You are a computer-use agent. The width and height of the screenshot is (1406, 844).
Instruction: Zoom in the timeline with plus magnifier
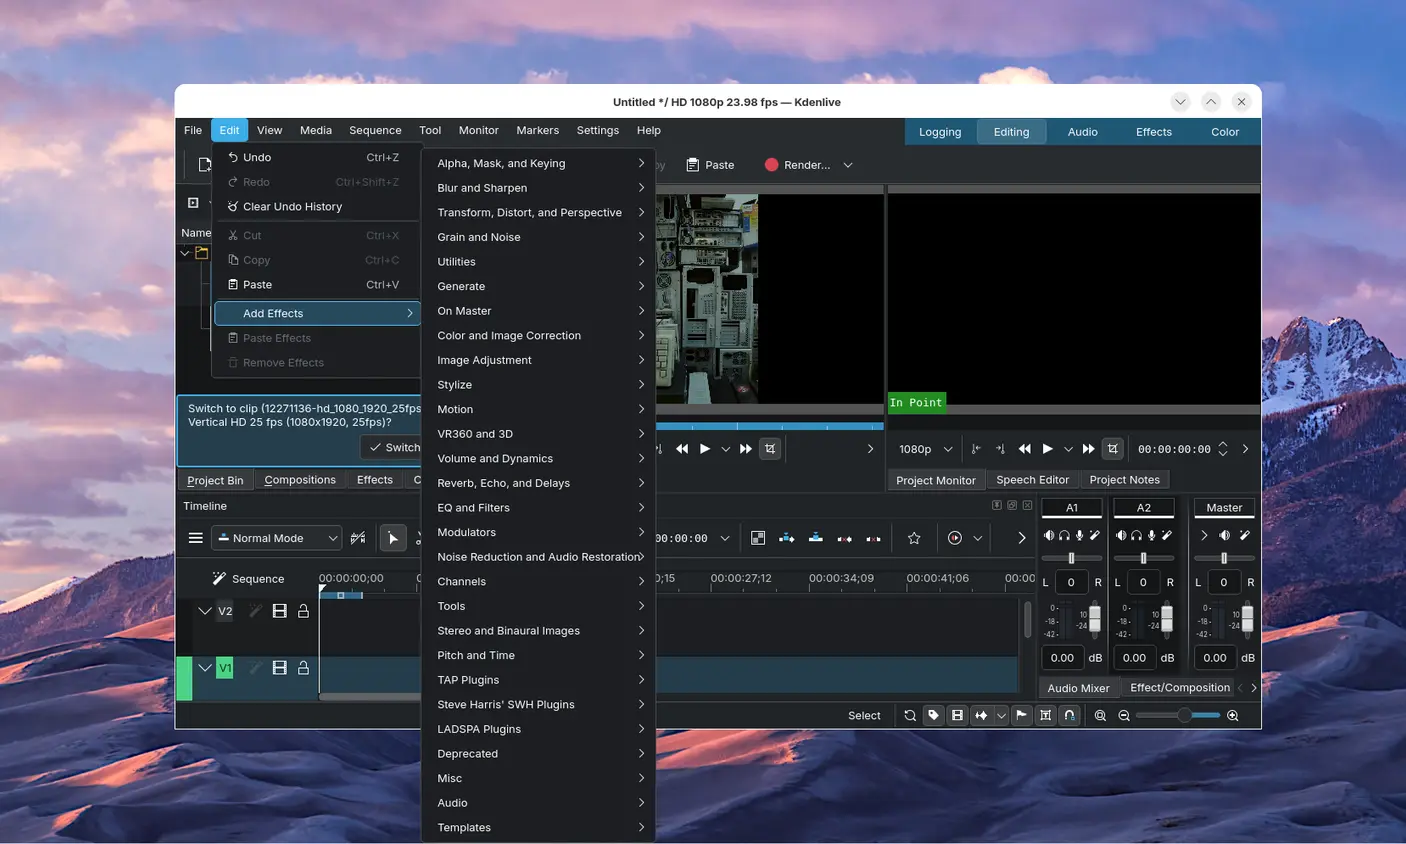click(1233, 715)
